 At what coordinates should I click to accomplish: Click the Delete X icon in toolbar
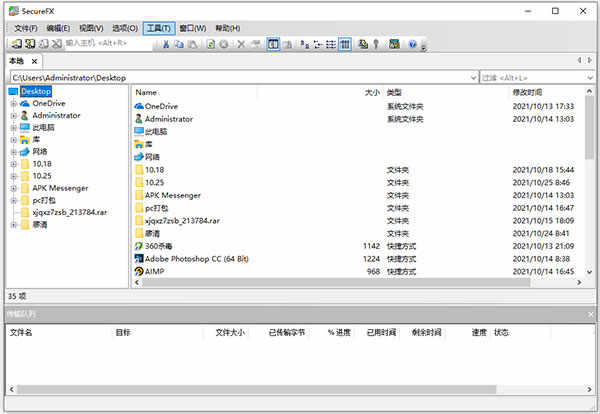[243, 44]
